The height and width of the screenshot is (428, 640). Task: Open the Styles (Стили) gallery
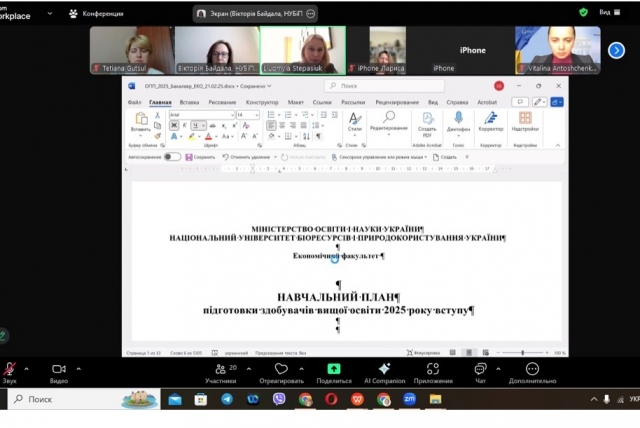(355, 122)
